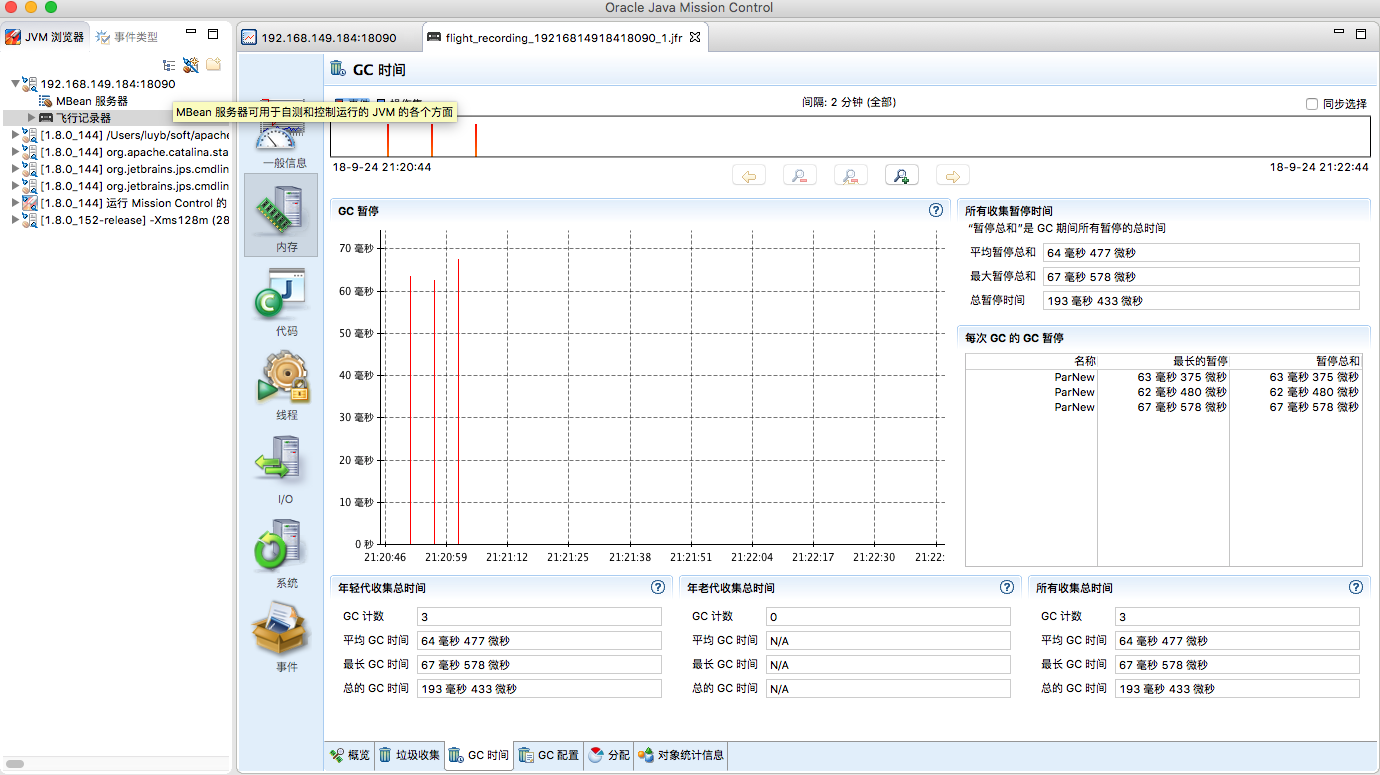Screen dimensions: 1380x775
Task: Click the 最大暂停总和 value field
Action: (x=1200, y=276)
